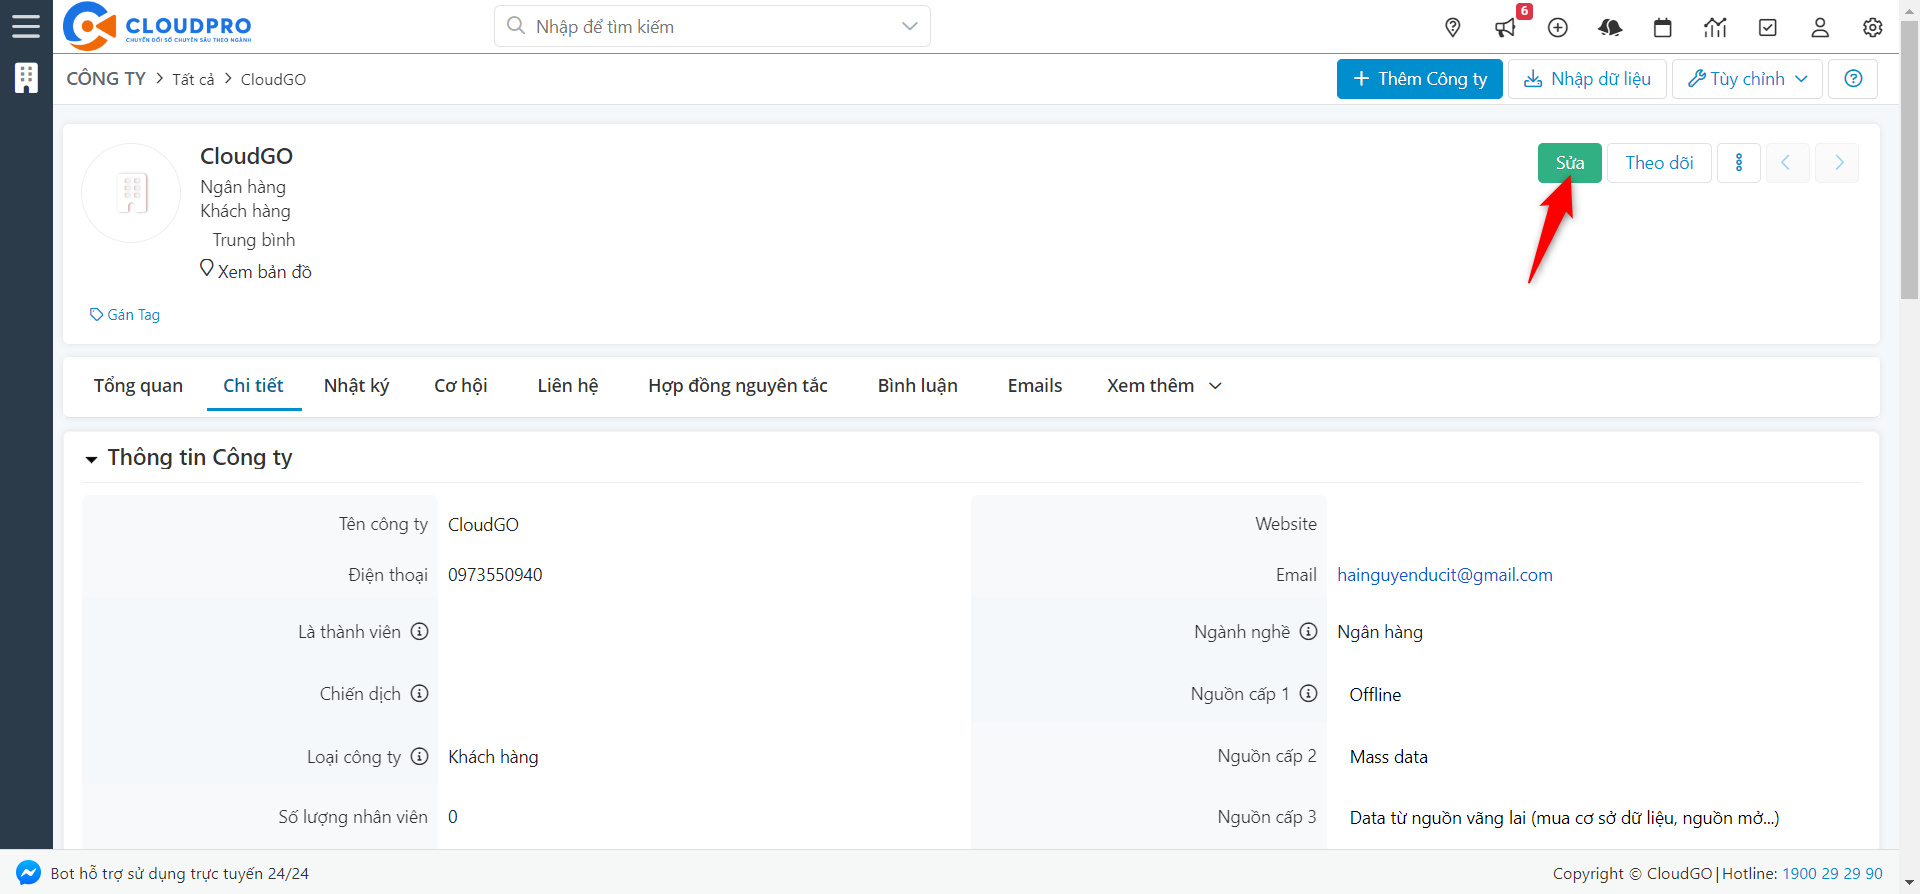1920x894 pixels.
Task: Click the CloudPro logo
Action: click(157, 26)
